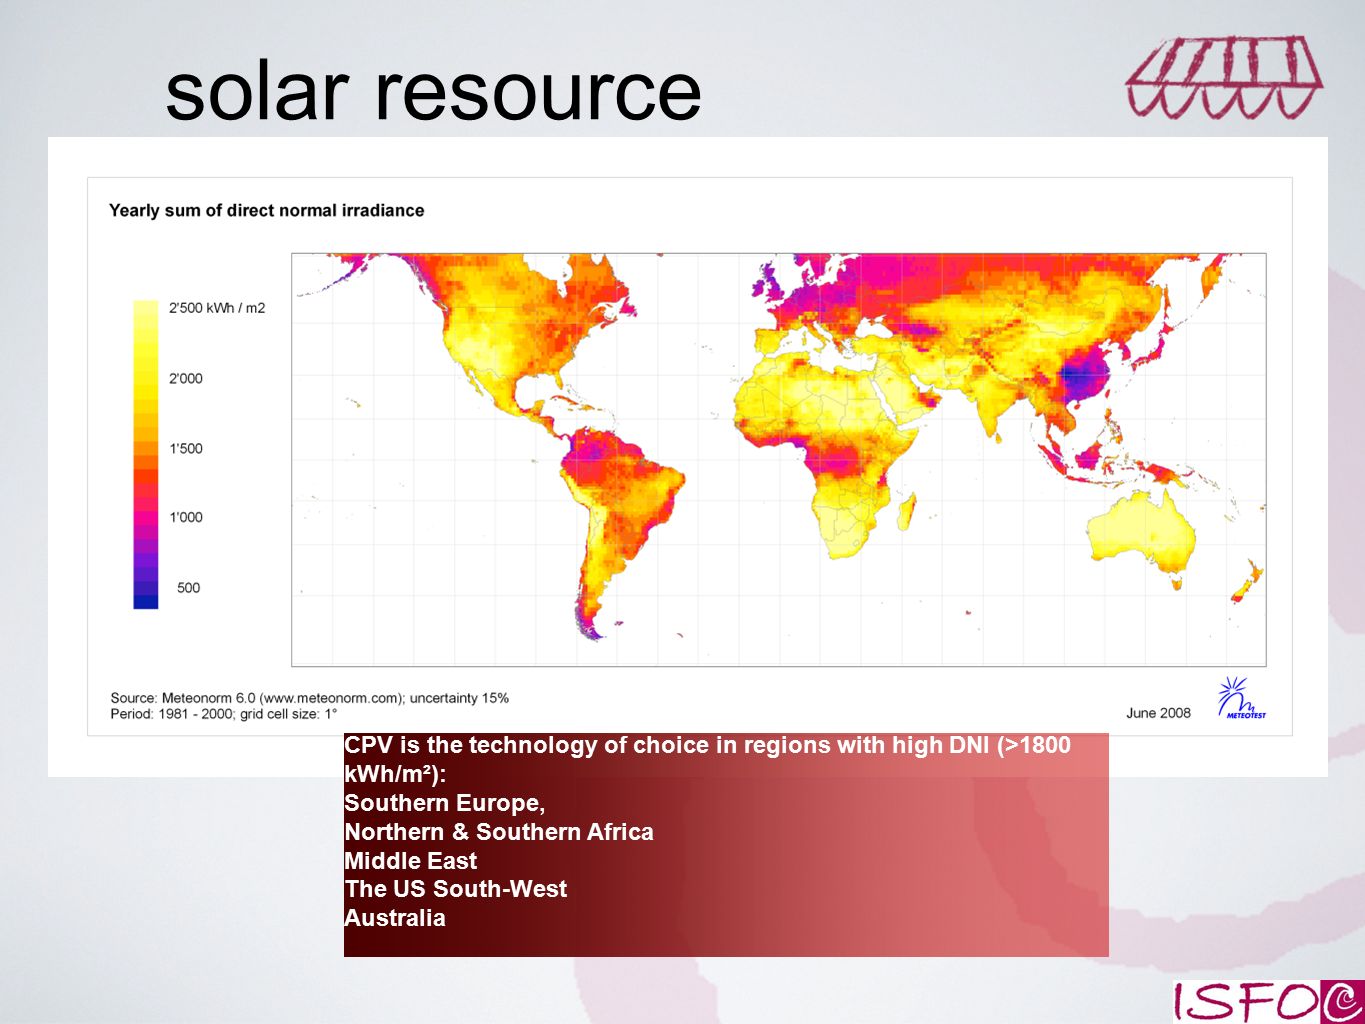Click the "Middle East" list entry

coord(410,861)
